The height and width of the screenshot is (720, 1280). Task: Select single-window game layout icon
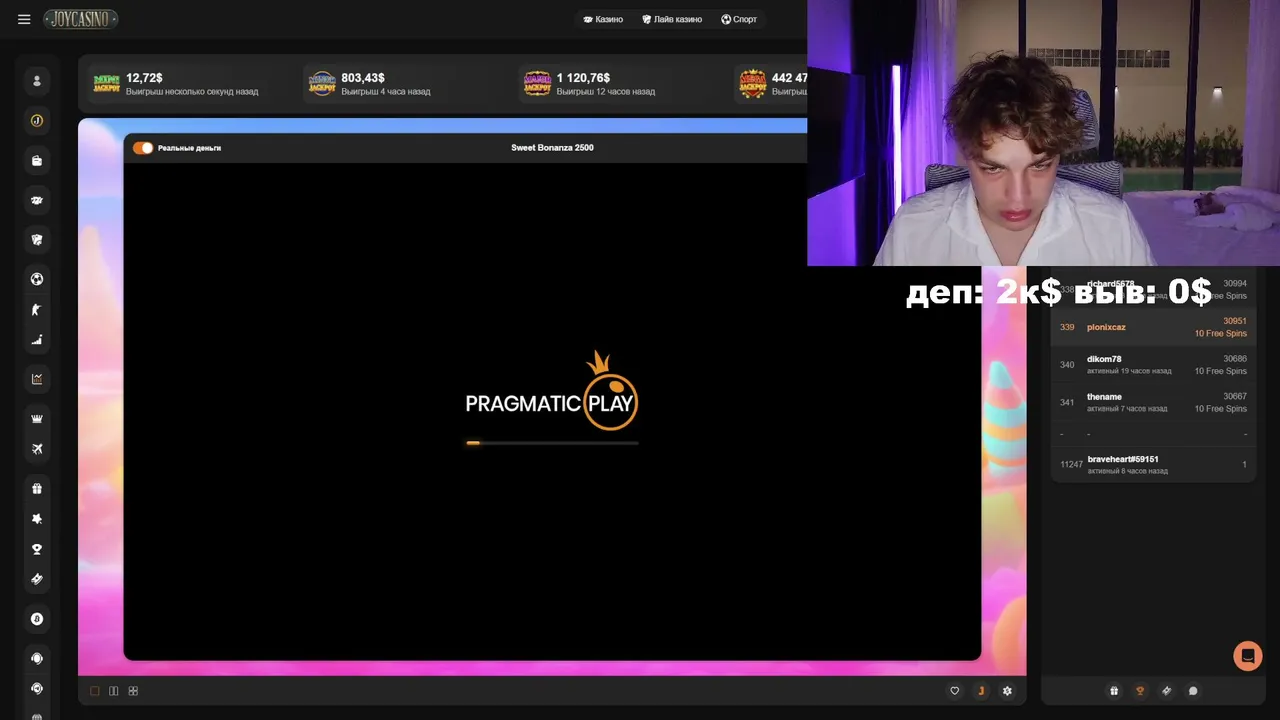pos(95,691)
